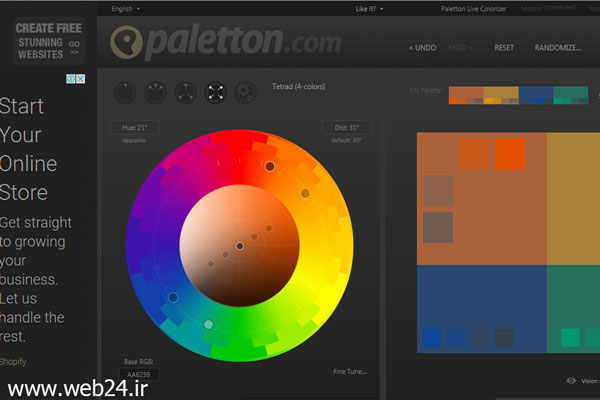
Task: Click the Shopify ad link
Action: tap(13, 362)
